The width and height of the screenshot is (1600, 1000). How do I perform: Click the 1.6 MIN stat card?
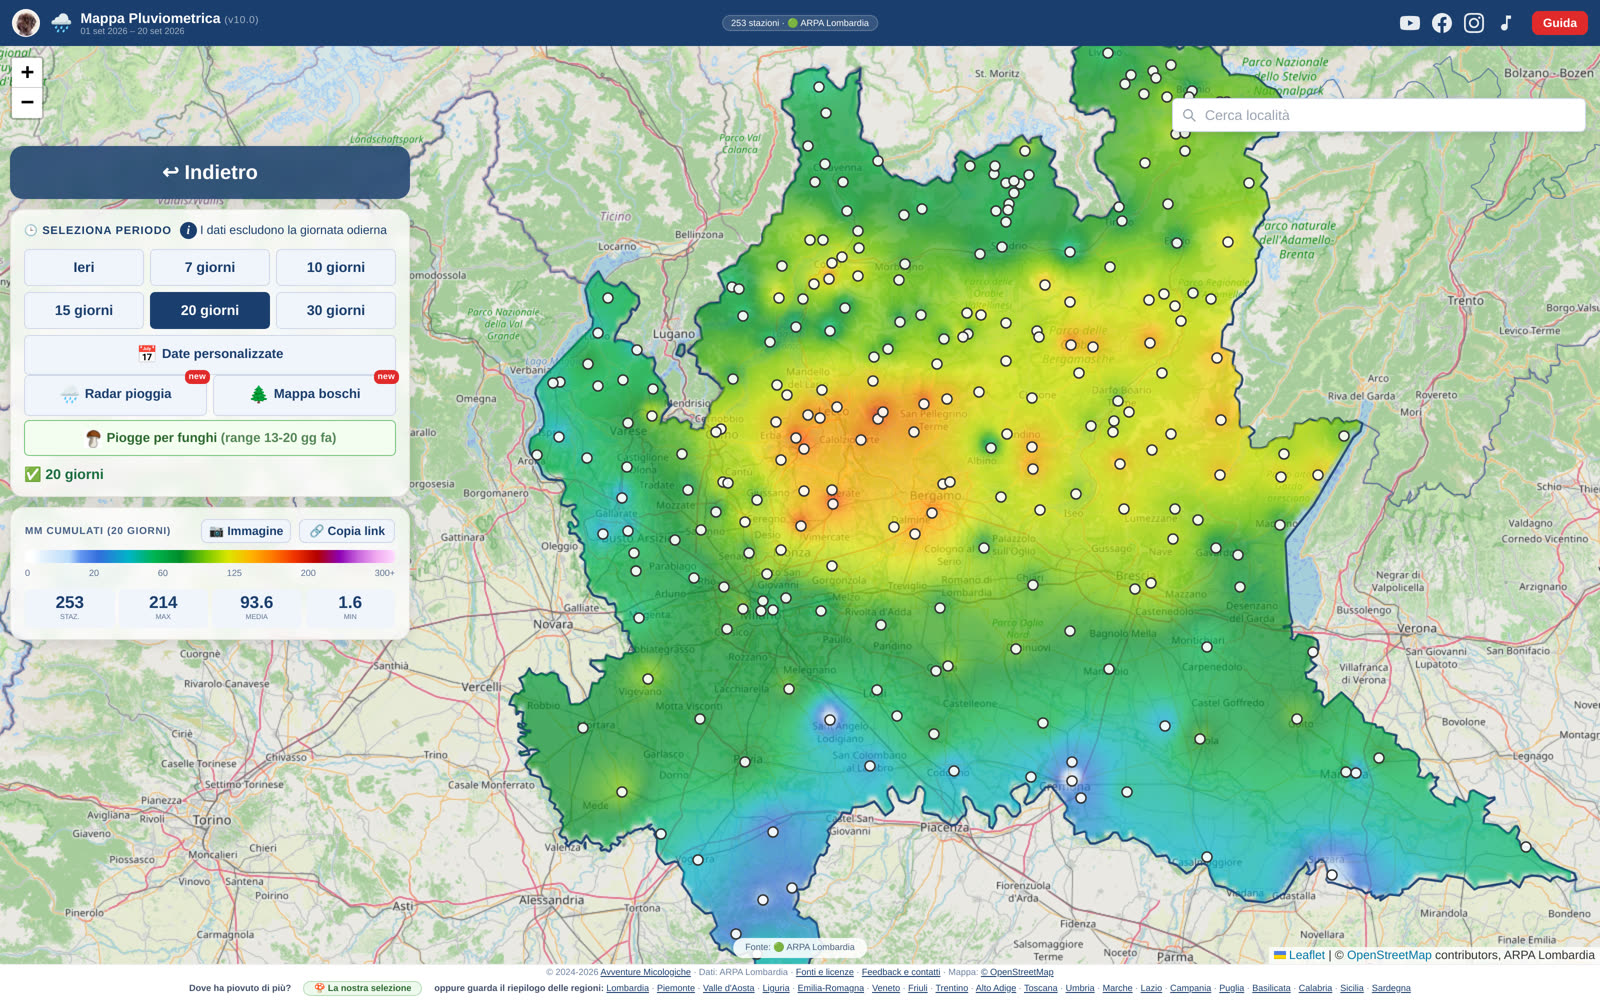350,607
